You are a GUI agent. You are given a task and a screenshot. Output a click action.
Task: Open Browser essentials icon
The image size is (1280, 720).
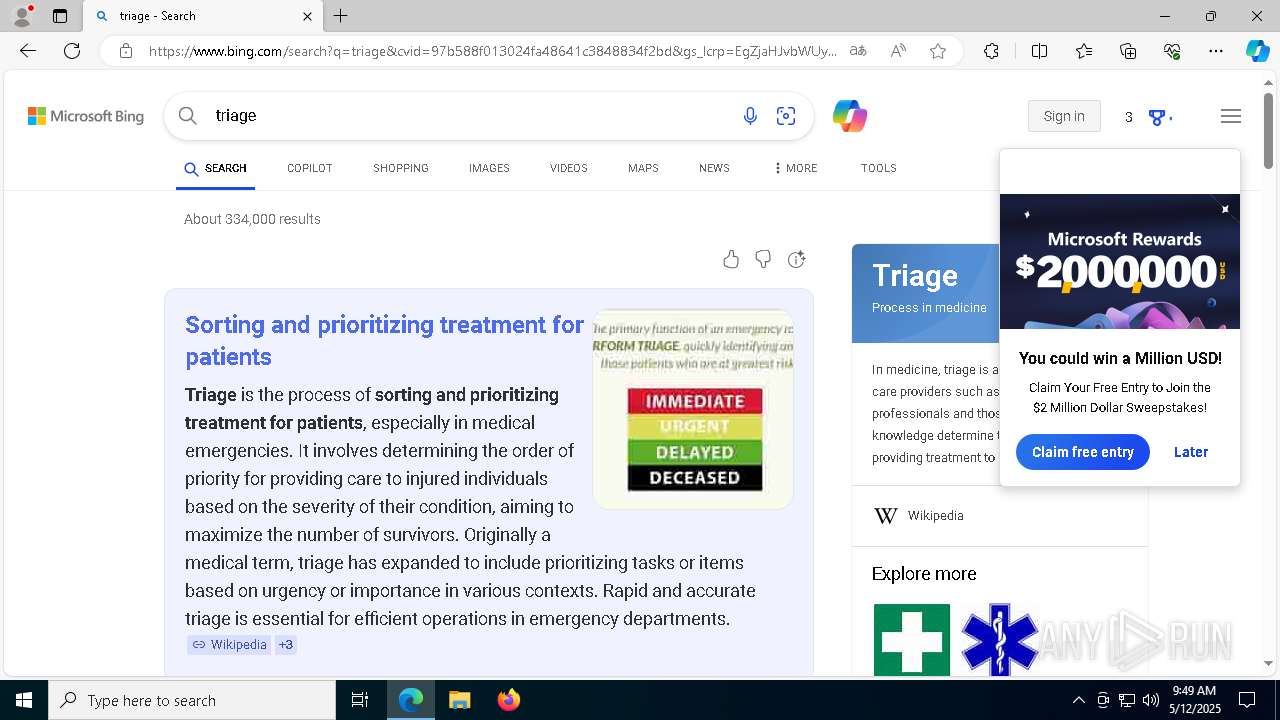tap(1172, 51)
